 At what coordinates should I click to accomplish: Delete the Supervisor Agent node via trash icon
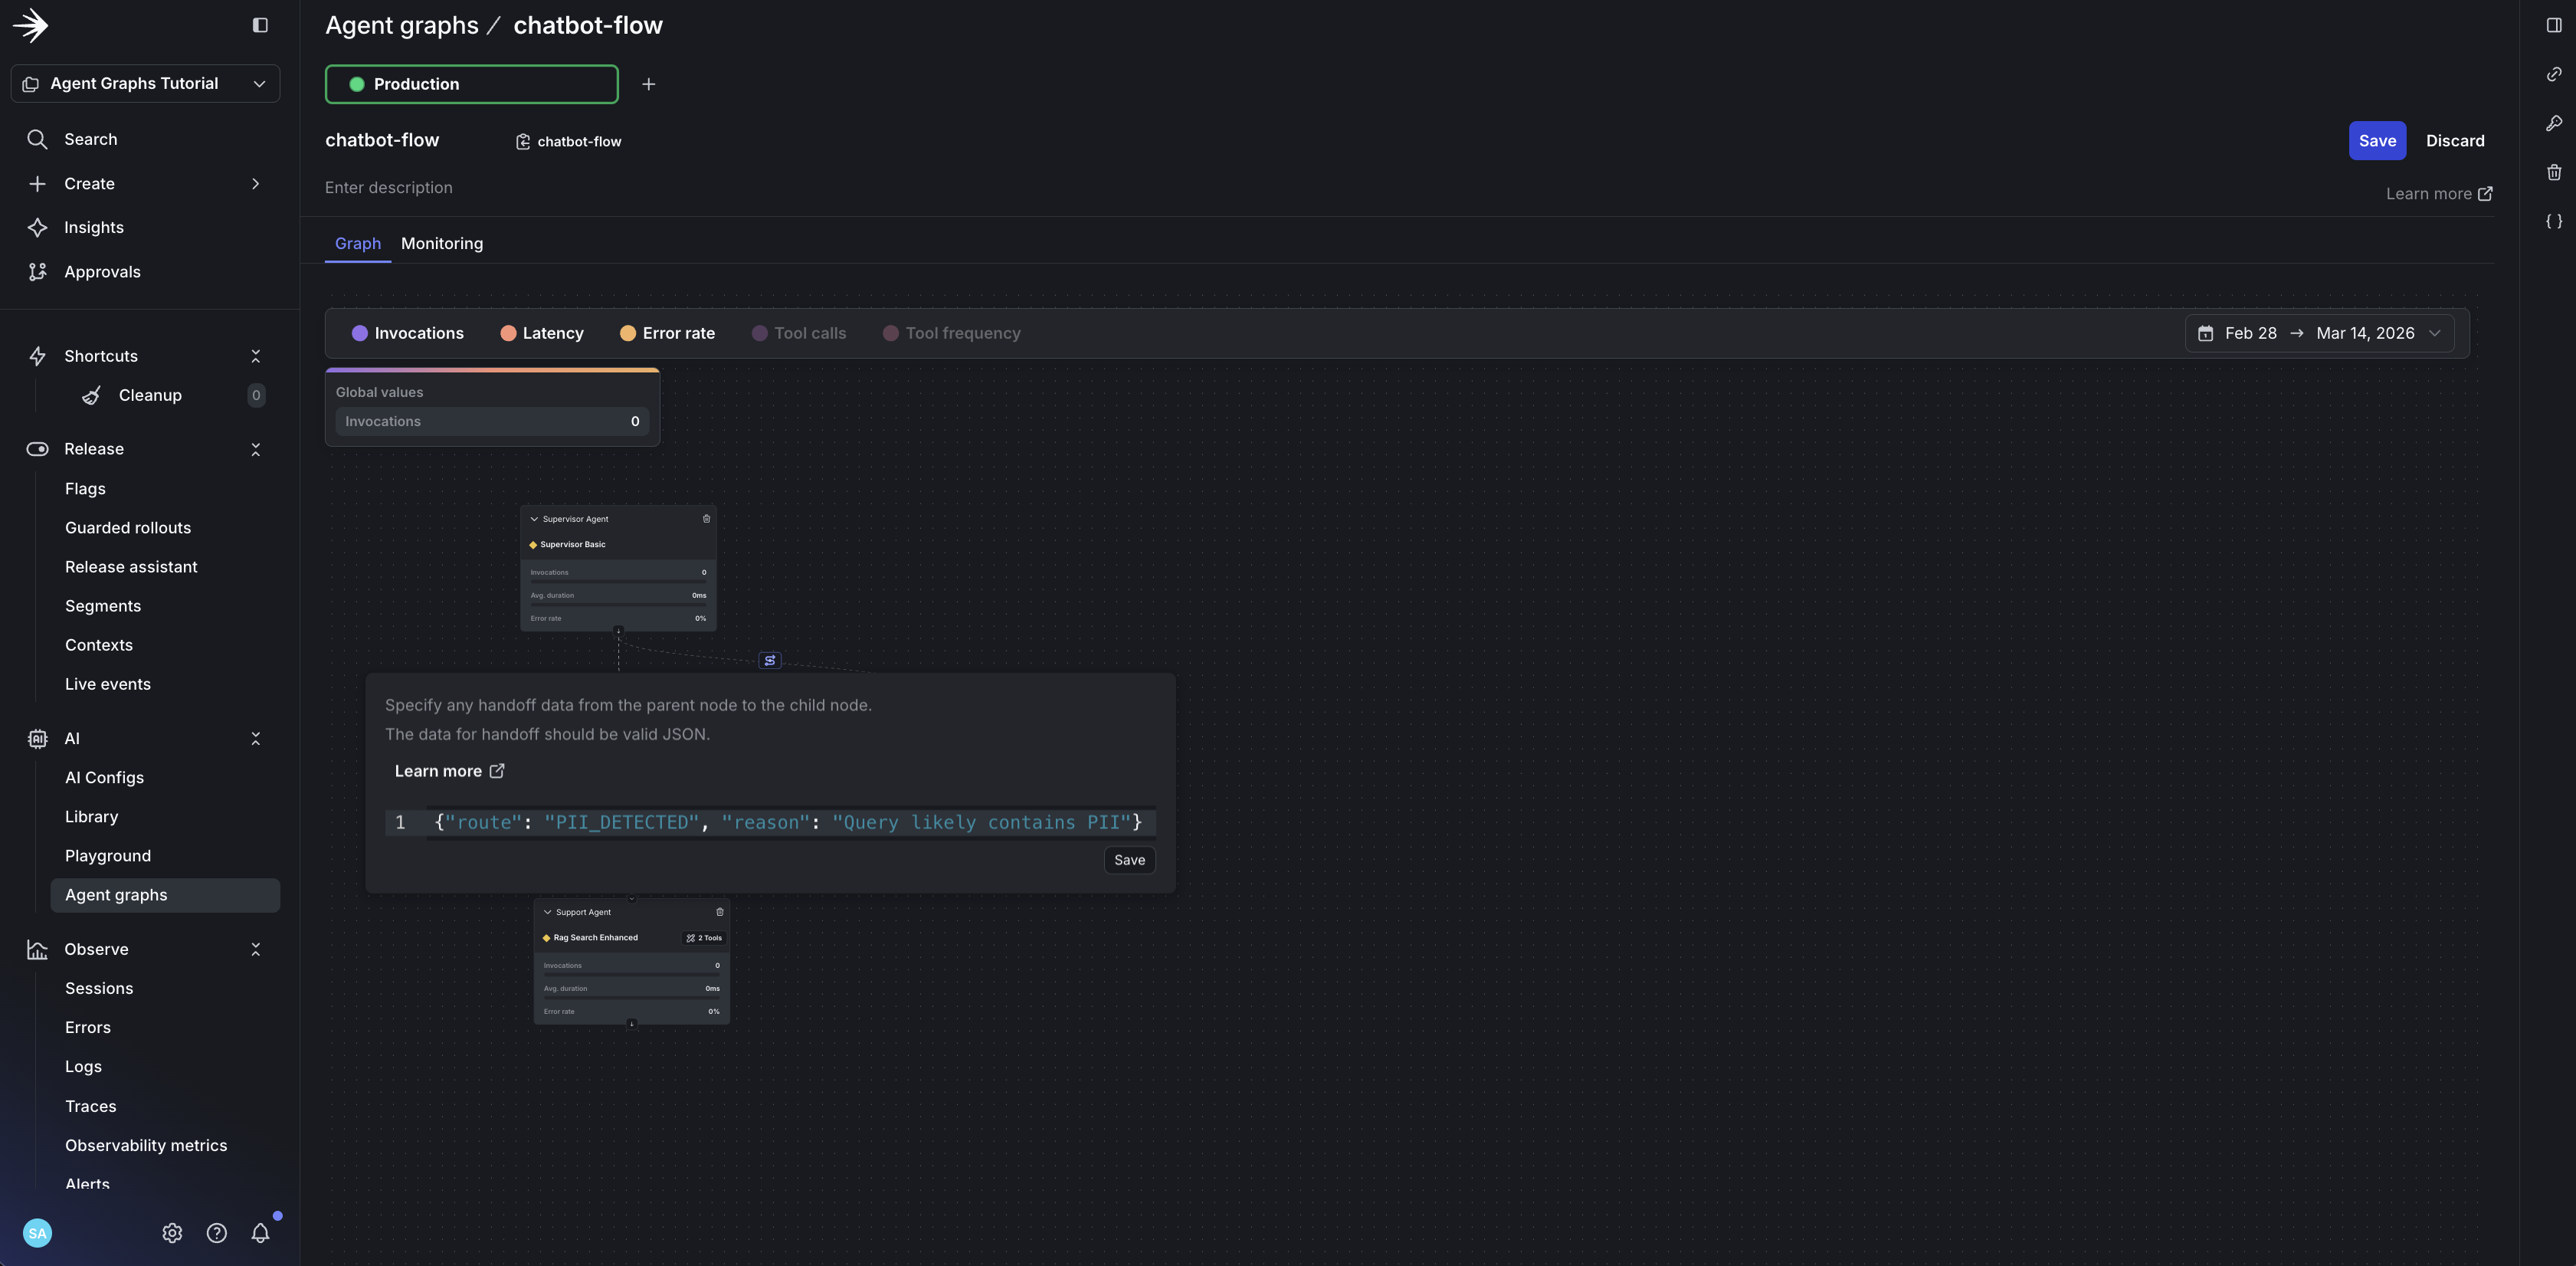[706, 519]
